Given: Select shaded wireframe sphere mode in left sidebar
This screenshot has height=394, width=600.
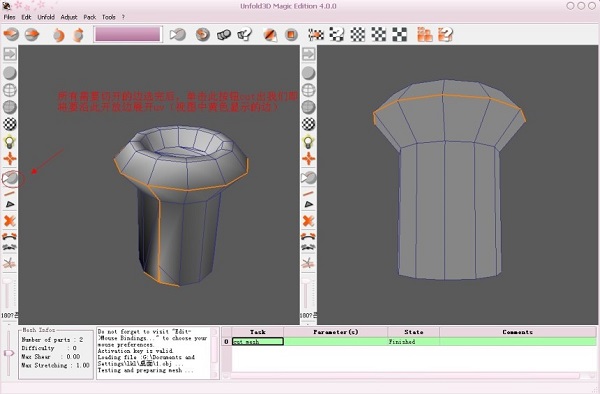Looking at the screenshot, I should 10,107.
